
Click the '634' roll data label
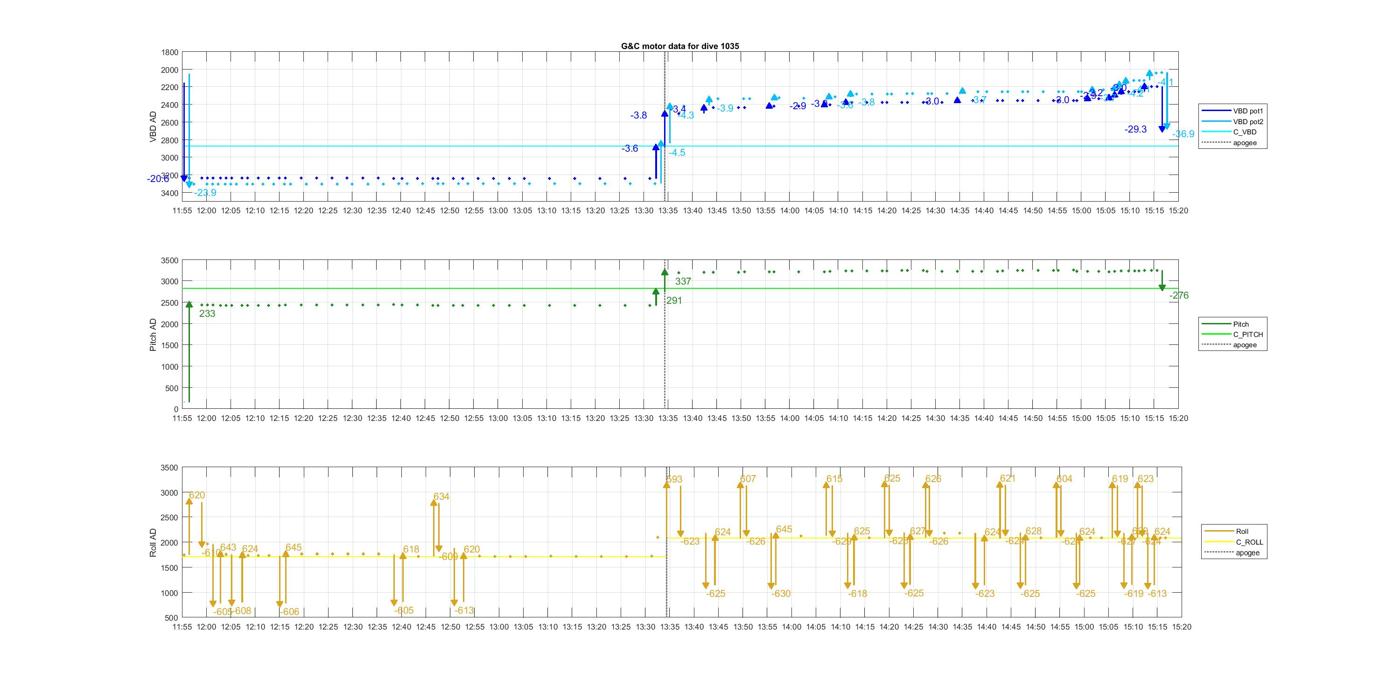(441, 497)
